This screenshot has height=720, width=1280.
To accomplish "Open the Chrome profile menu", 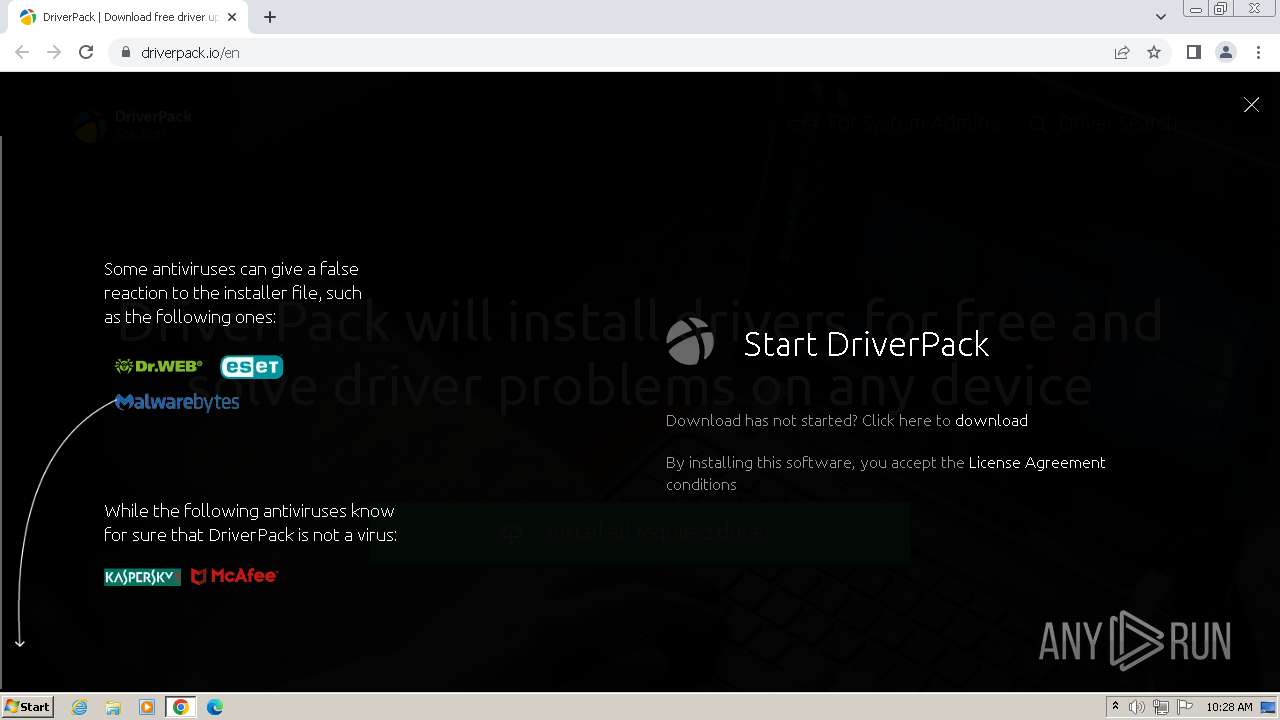I will click(x=1226, y=52).
